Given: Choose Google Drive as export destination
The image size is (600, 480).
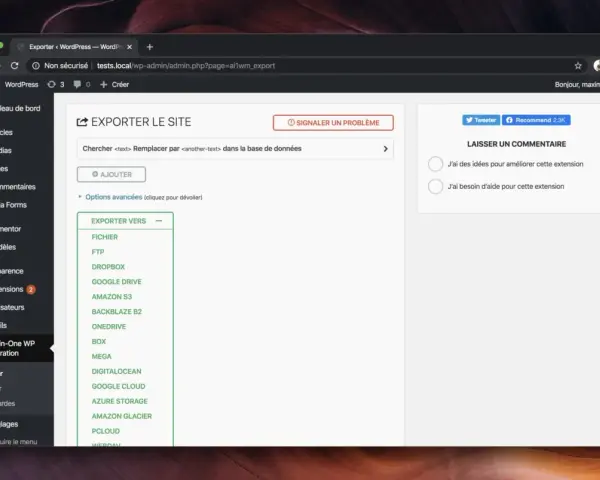Looking at the screenshot, I should click(x=116, y=282).
